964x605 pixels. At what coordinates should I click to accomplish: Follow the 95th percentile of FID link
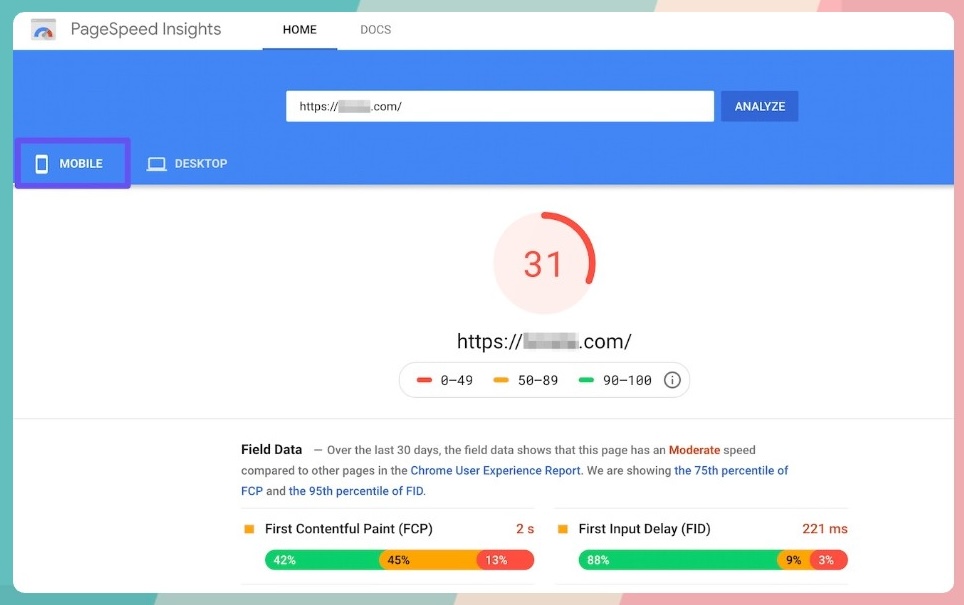[x=355, y=491]
